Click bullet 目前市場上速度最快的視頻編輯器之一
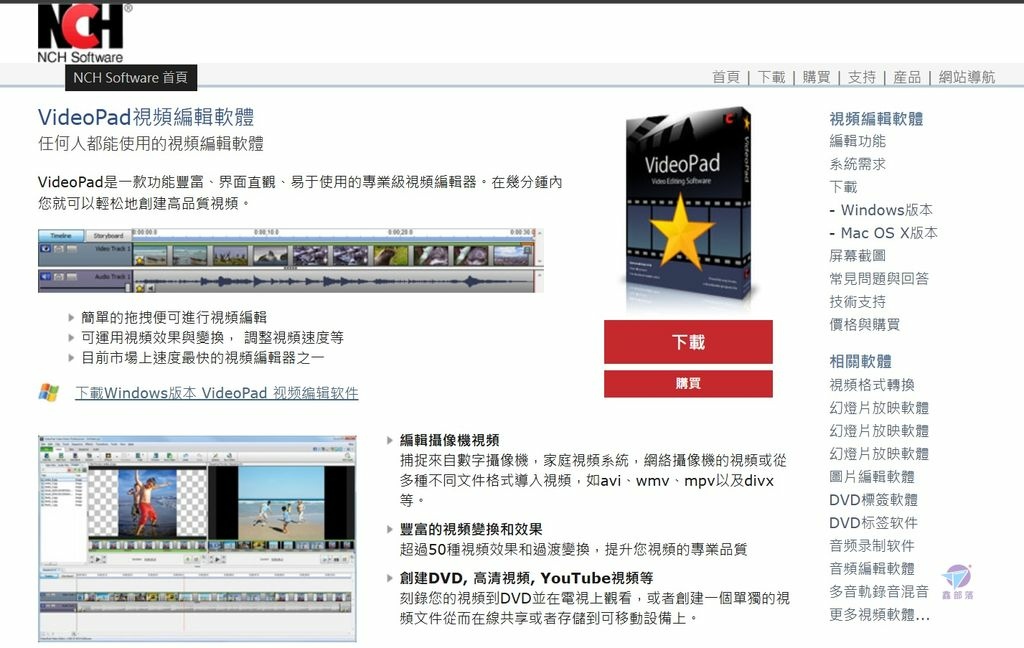 click(202, 357)
